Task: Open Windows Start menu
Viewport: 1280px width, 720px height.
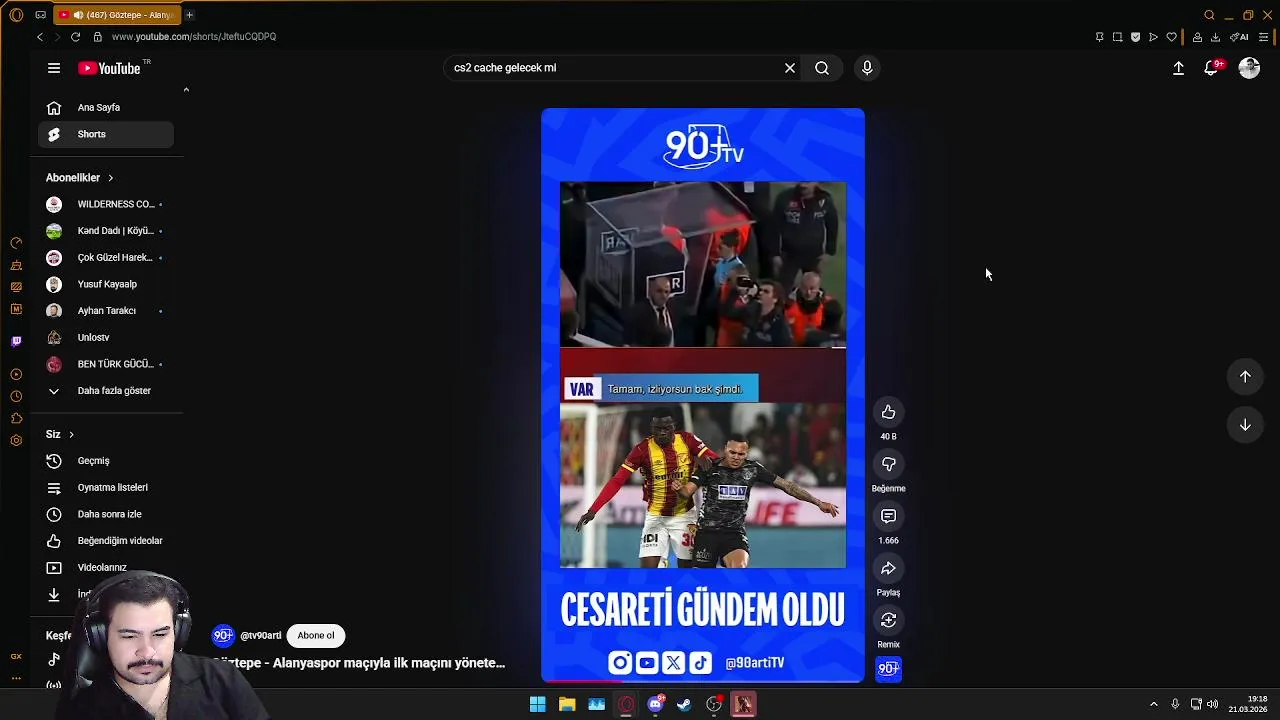Action: coord(538,704)
